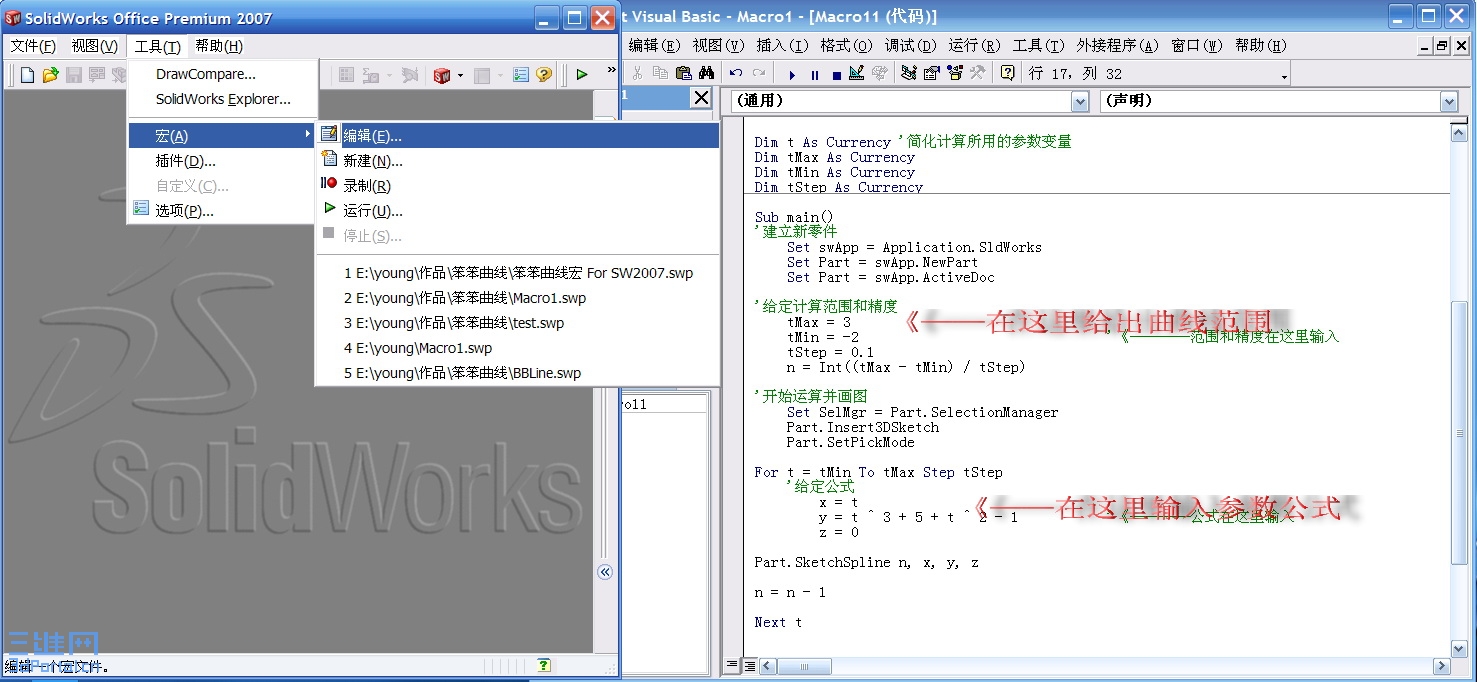Click the code window scroll up arrow

coord(1459,134)
